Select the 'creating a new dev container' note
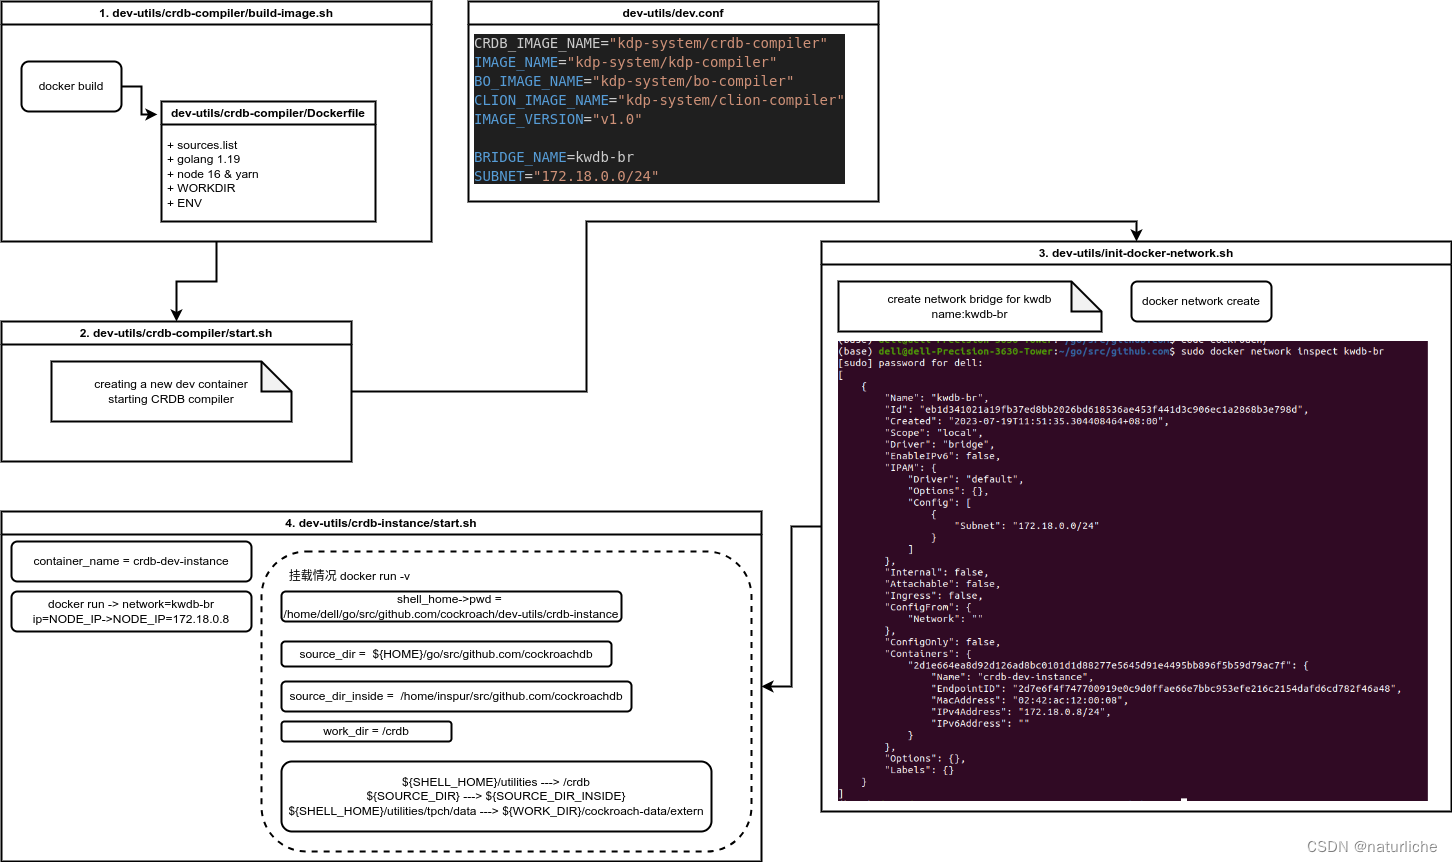1452x862 pixels. coord(171,391)
